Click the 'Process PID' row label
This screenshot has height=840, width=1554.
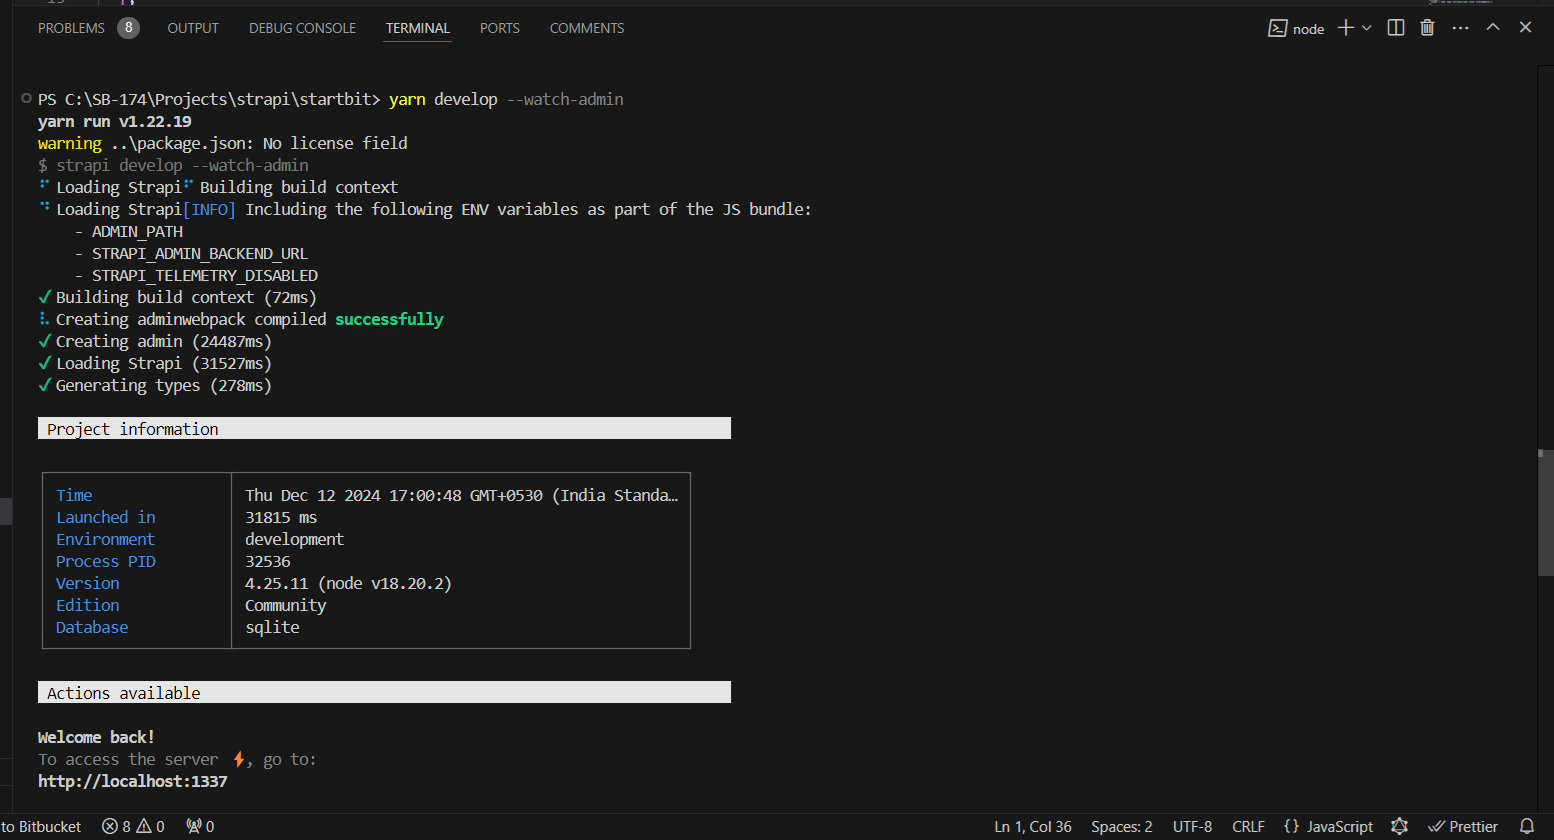click(x=106, y=561)
